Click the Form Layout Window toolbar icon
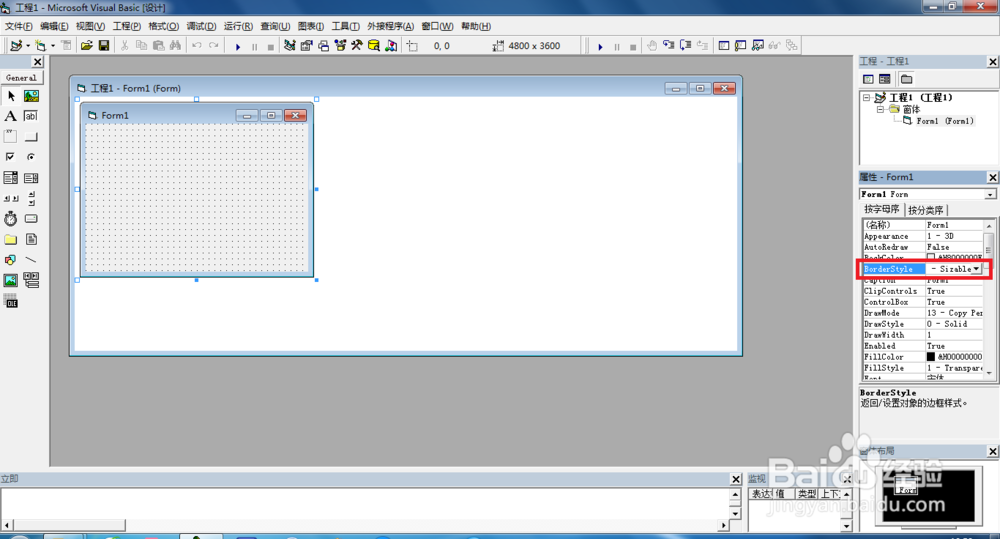The image size is (1000, 539). pyautogui.click(x=323, y=45)
